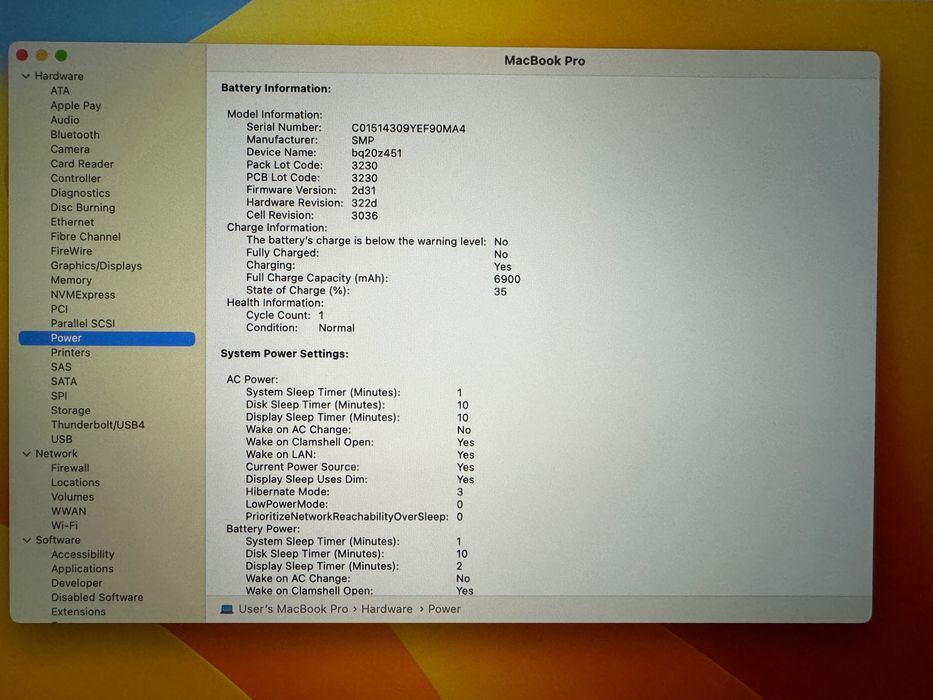Image resolution: width=933 pixels, height=700 pixels.
Task: Select Accessibility under Software
Action: point(83,554)
